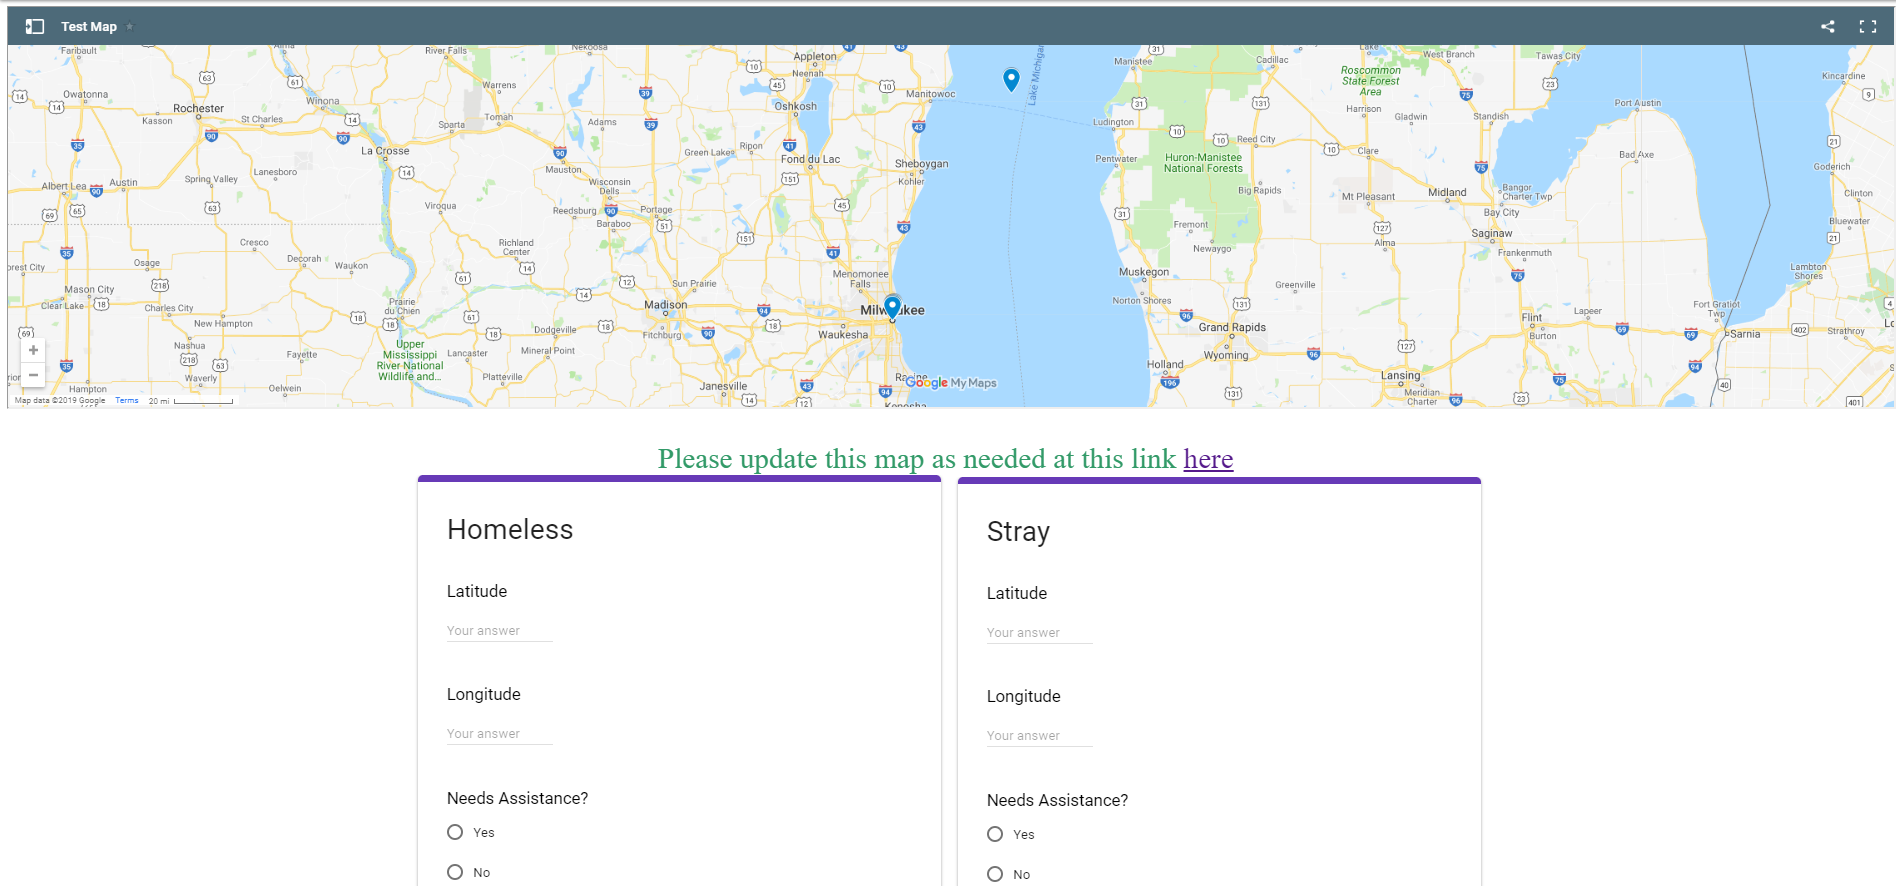
Task: Click the Saginaw label on map
Action: coord(1491,233)
